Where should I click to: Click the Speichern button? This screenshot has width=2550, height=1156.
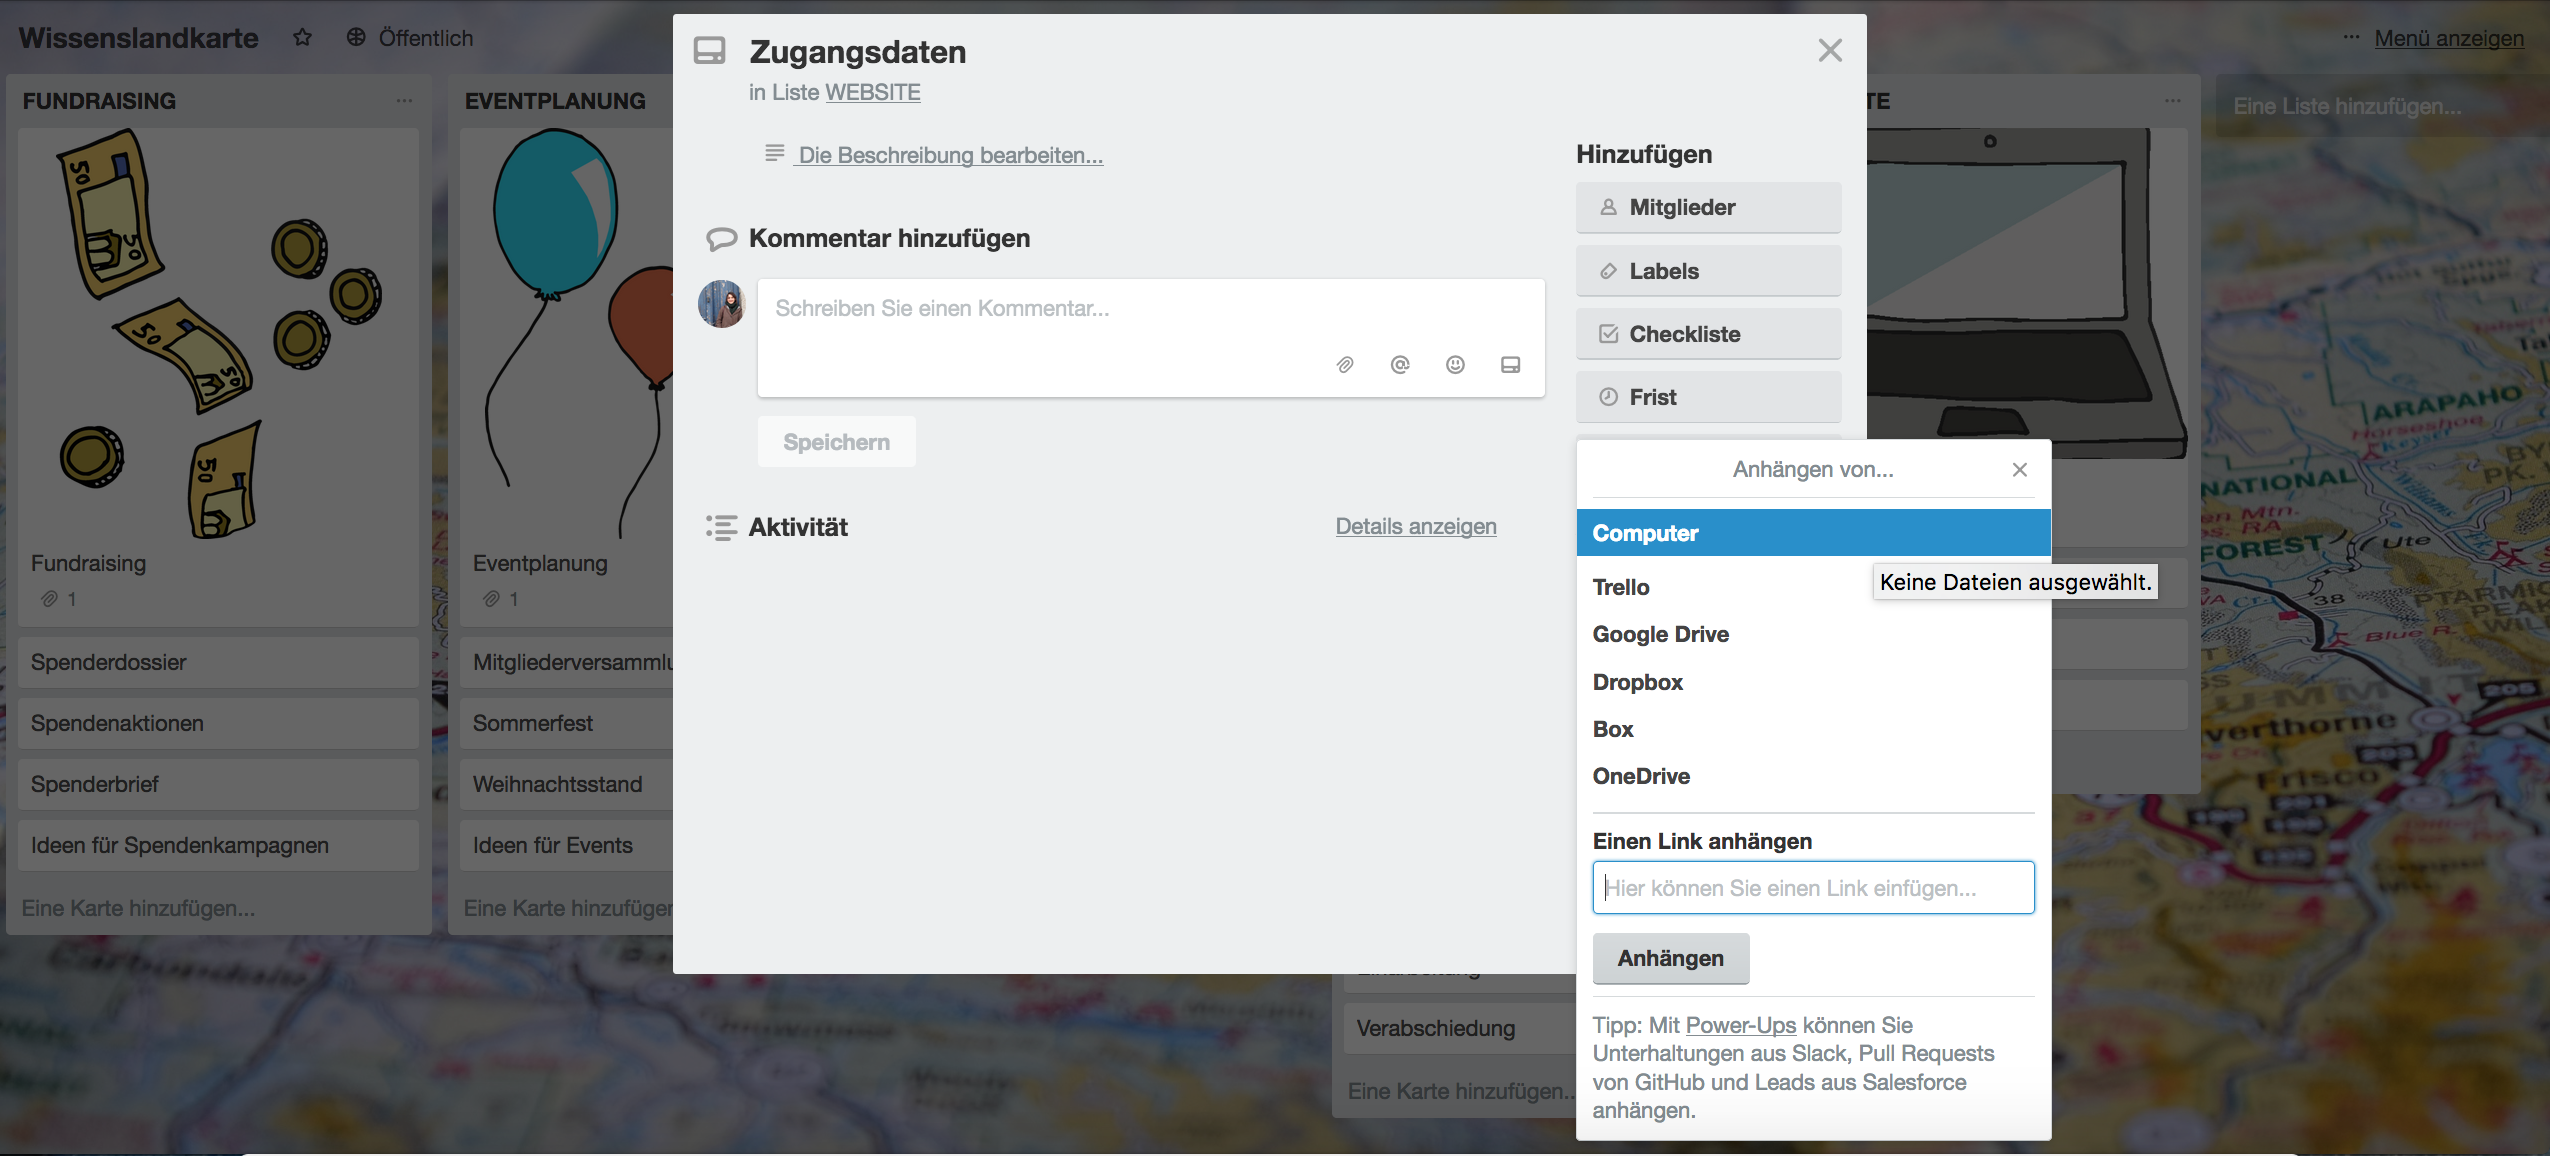(x=836, y=442)
